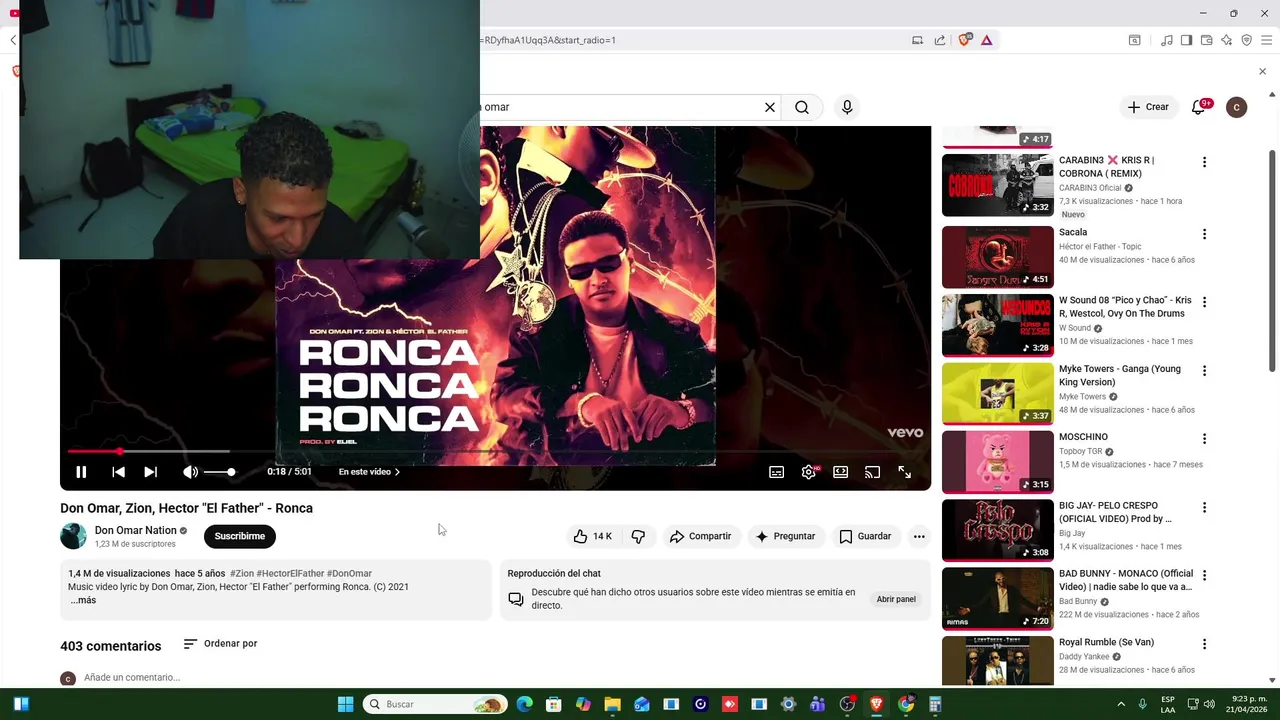Subscribe with the Suscribirme button
This screenshot has height=720, width=1280.
(240, 536)
